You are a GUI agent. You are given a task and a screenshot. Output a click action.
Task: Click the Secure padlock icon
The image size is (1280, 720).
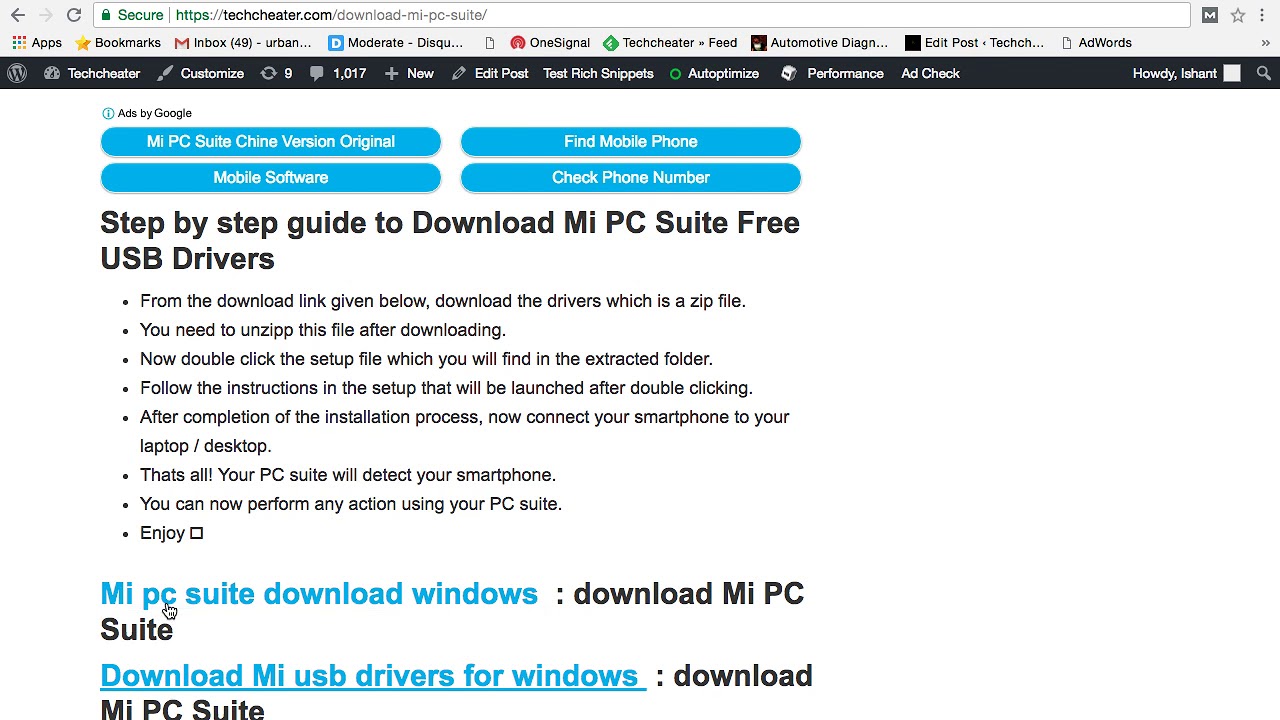[106, 15]
